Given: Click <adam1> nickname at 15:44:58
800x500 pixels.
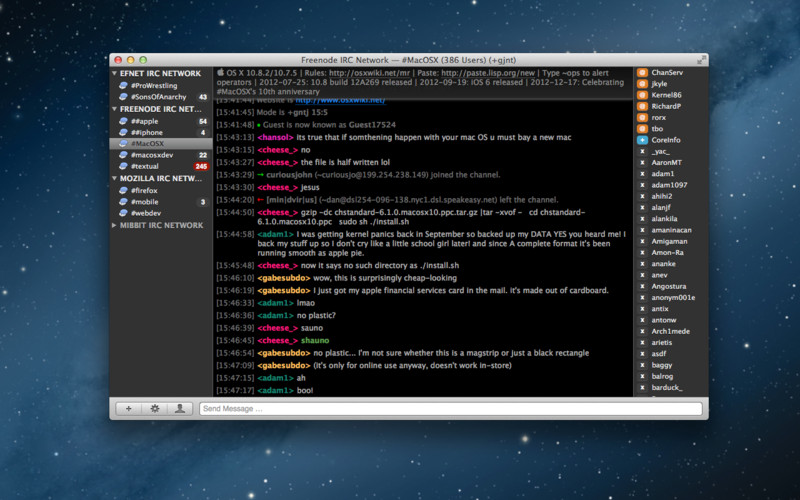Looking at the screenshot, I should pyautogui.click(x=276, y=234).
